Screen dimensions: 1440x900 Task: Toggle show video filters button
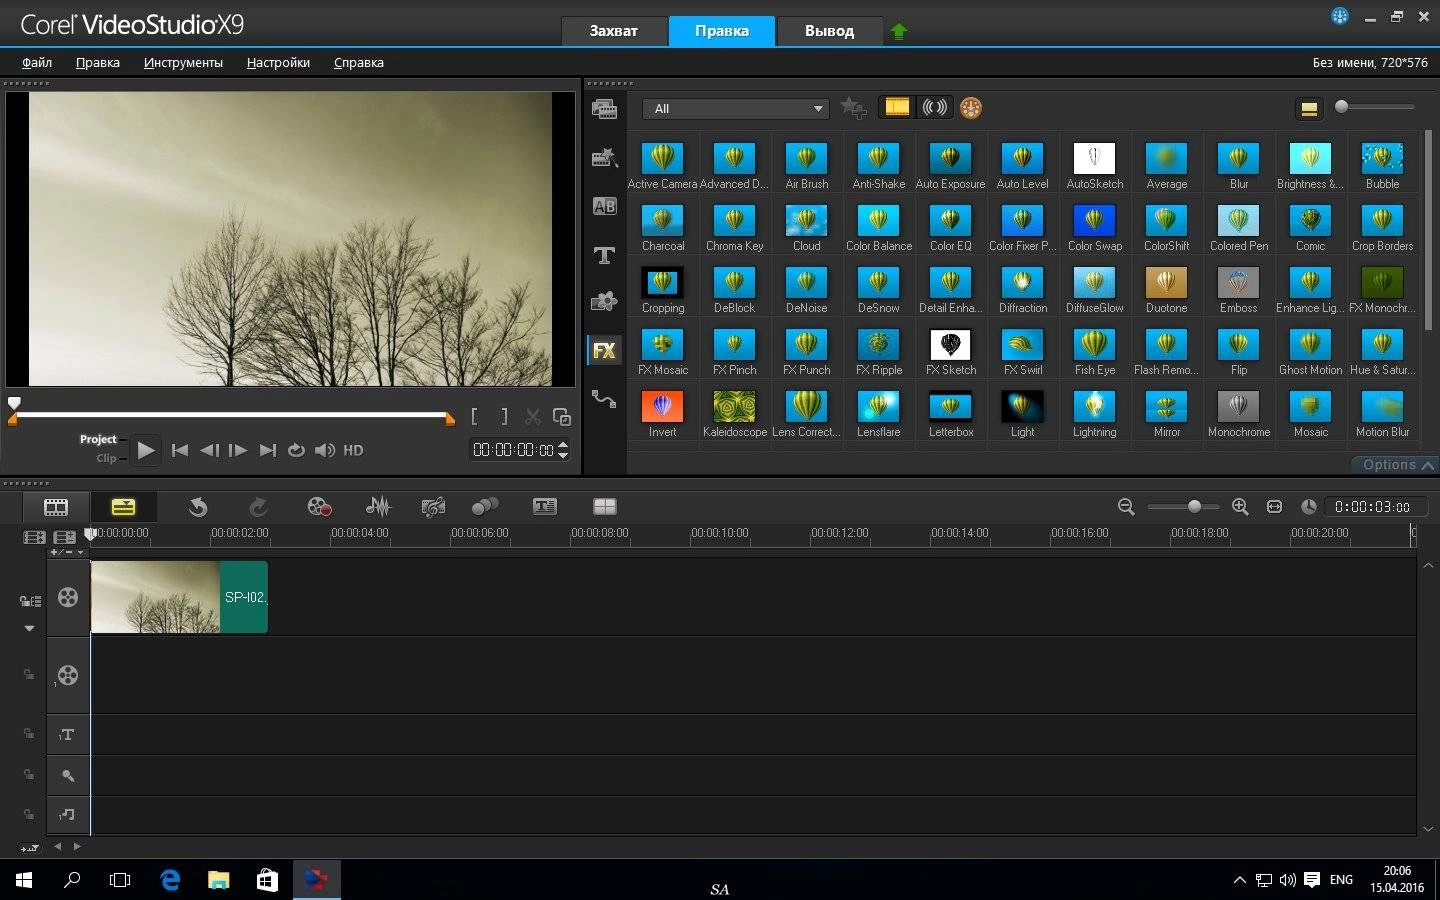tap(897, 107)
